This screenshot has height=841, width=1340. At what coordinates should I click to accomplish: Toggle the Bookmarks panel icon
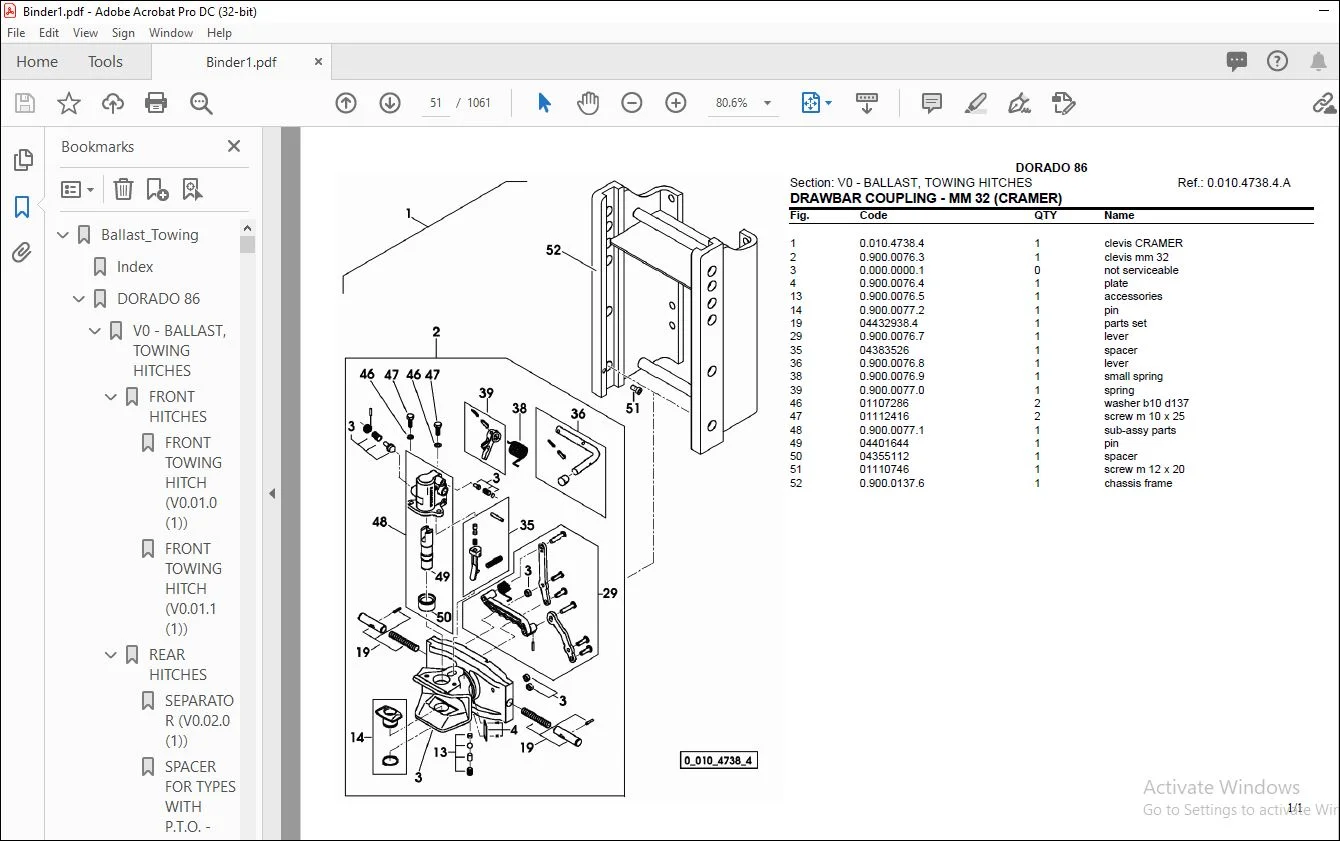22,207
